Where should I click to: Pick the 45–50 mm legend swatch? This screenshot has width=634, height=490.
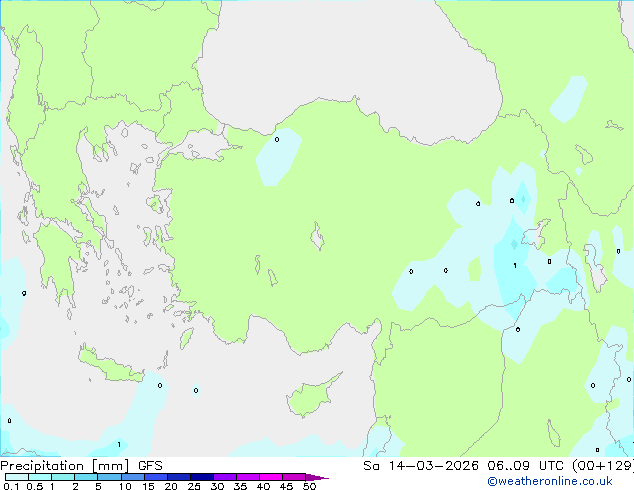point(294,477)
